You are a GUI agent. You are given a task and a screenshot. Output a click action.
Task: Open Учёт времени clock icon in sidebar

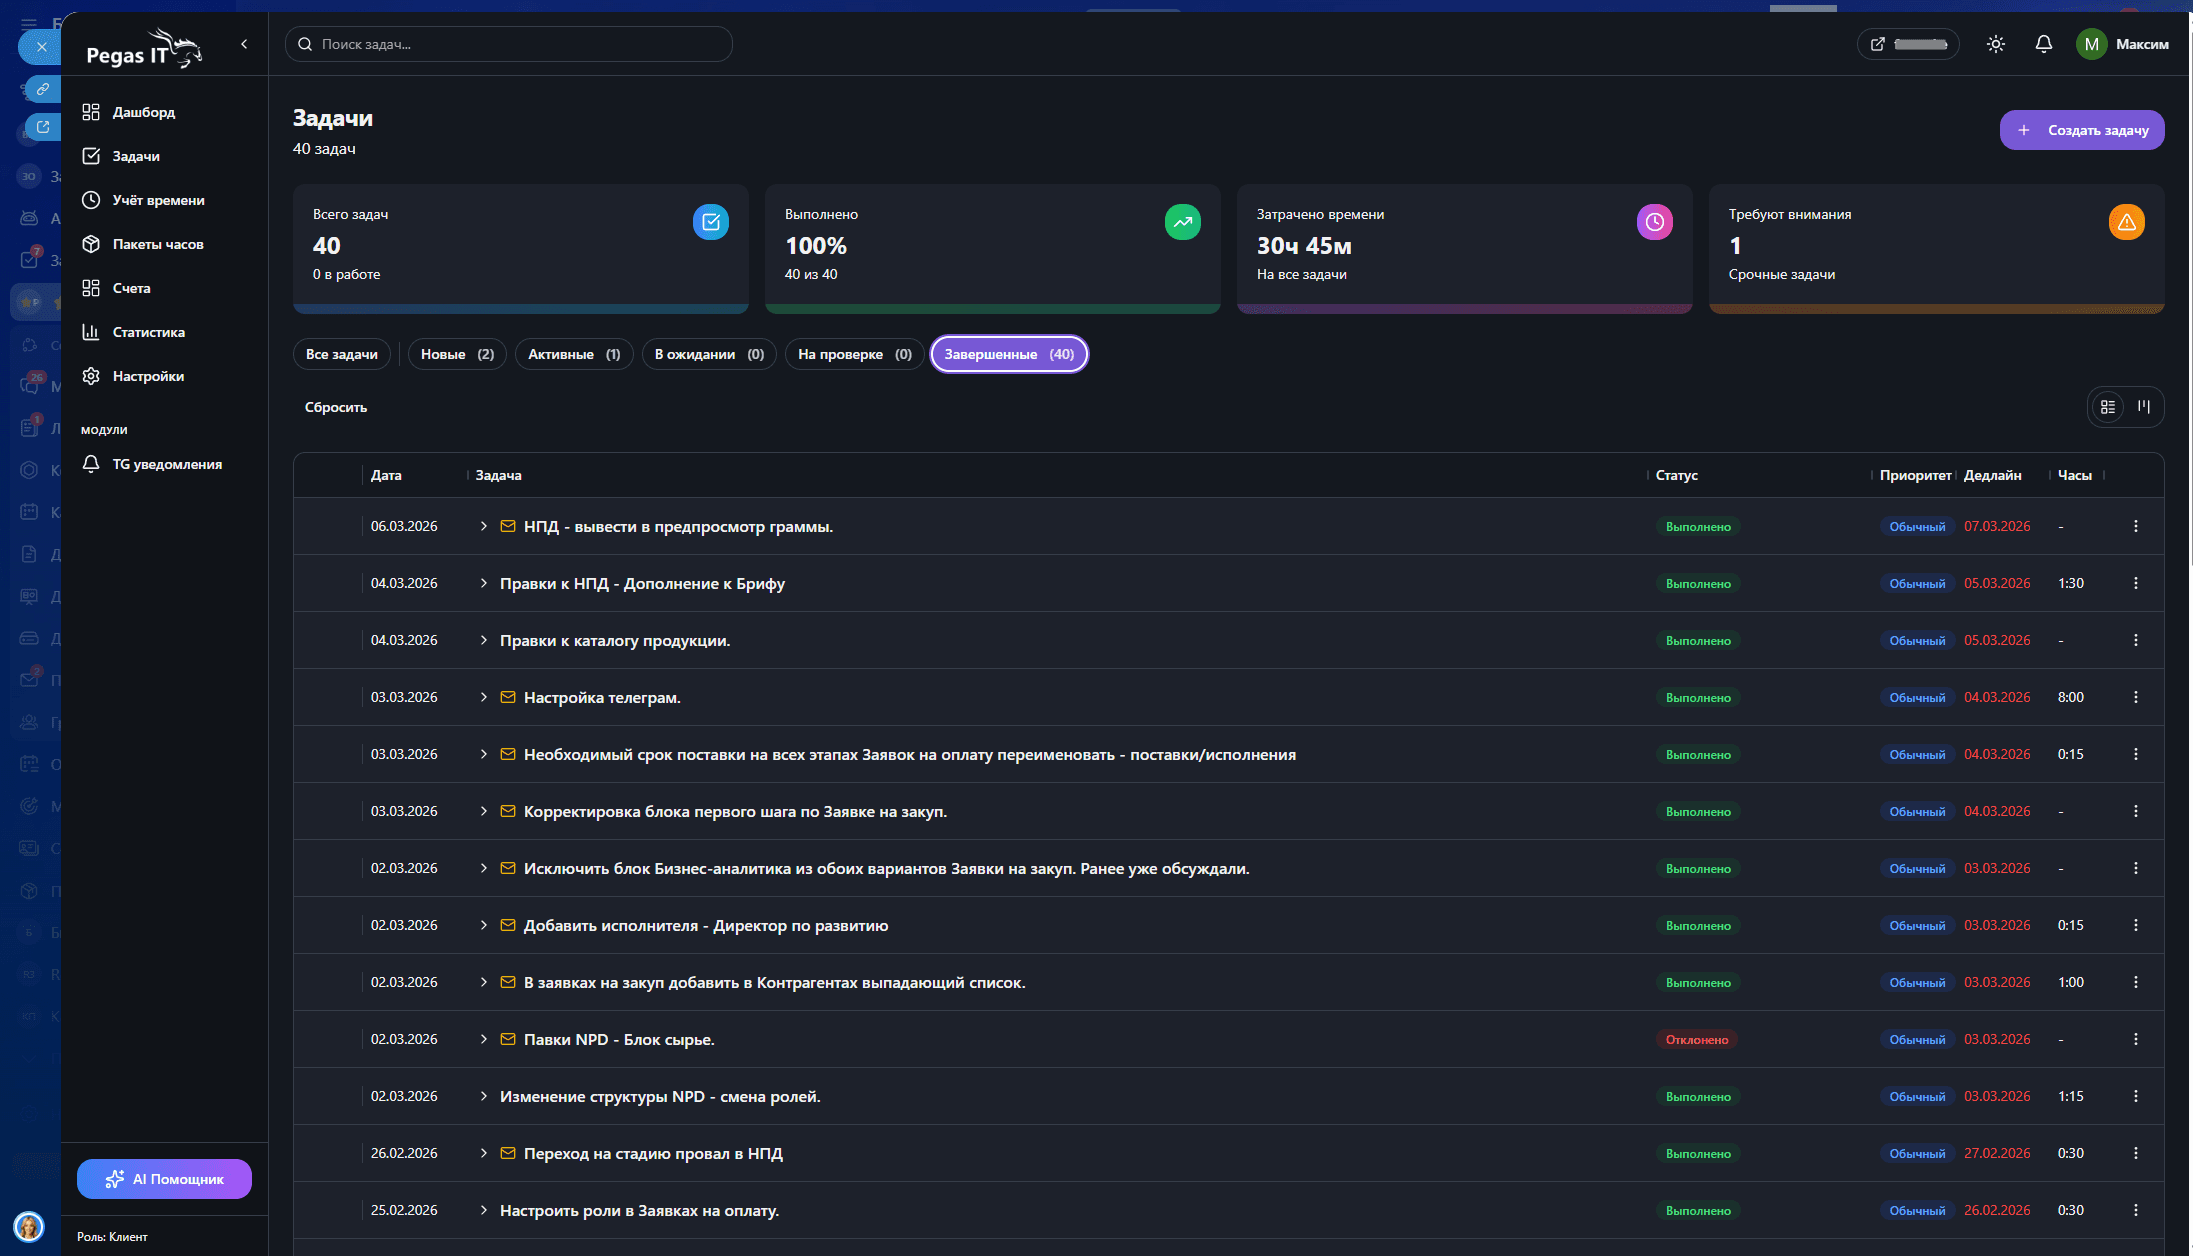point(91,200)
